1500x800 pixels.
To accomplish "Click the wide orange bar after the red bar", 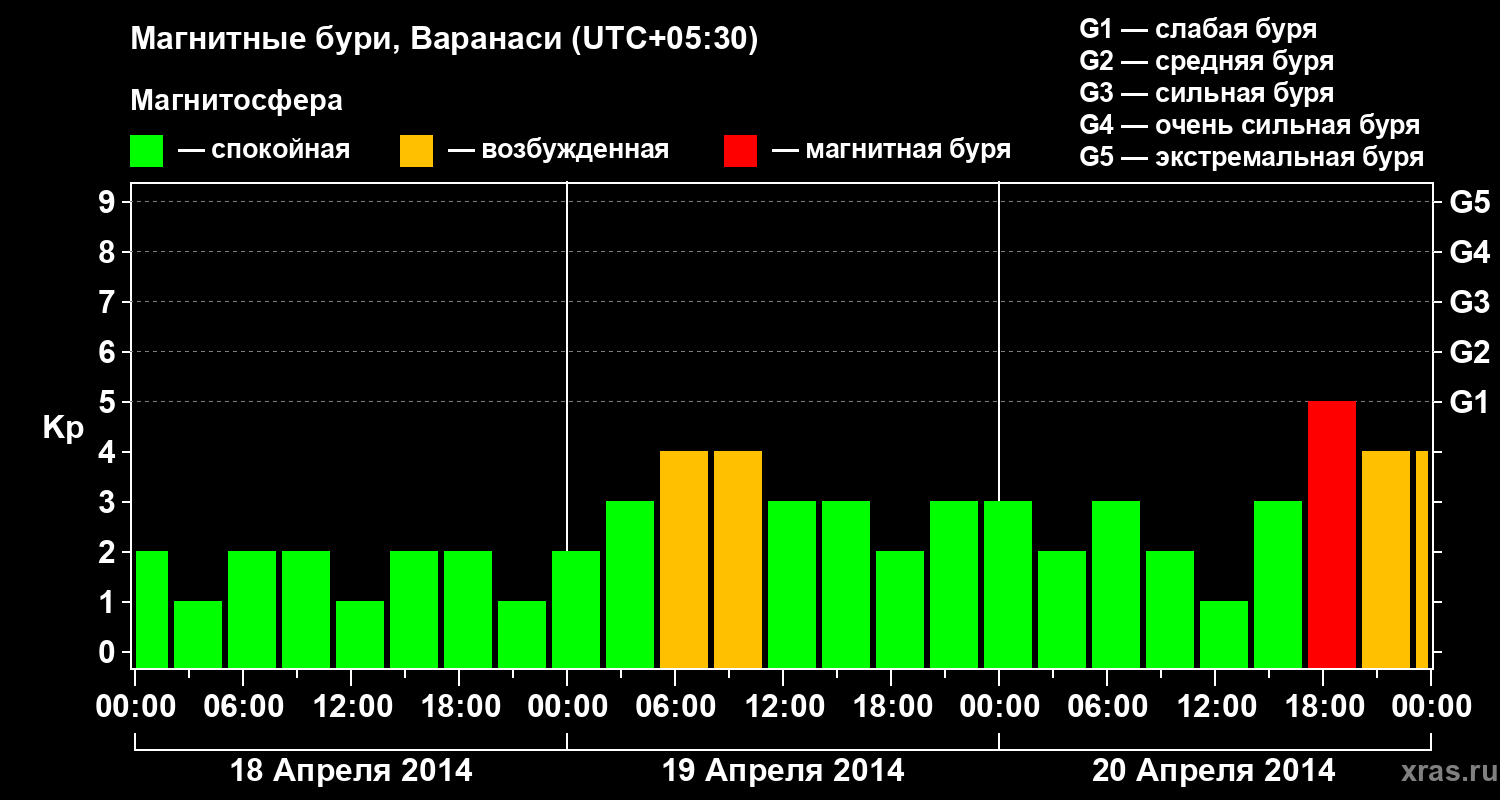I will click(1386, 559).
